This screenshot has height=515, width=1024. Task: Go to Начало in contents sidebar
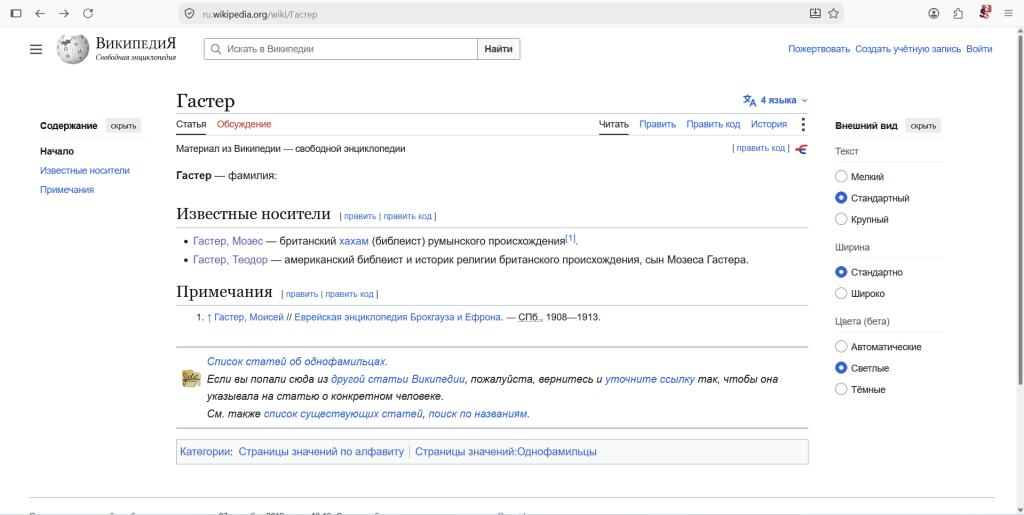coord(57,151)
